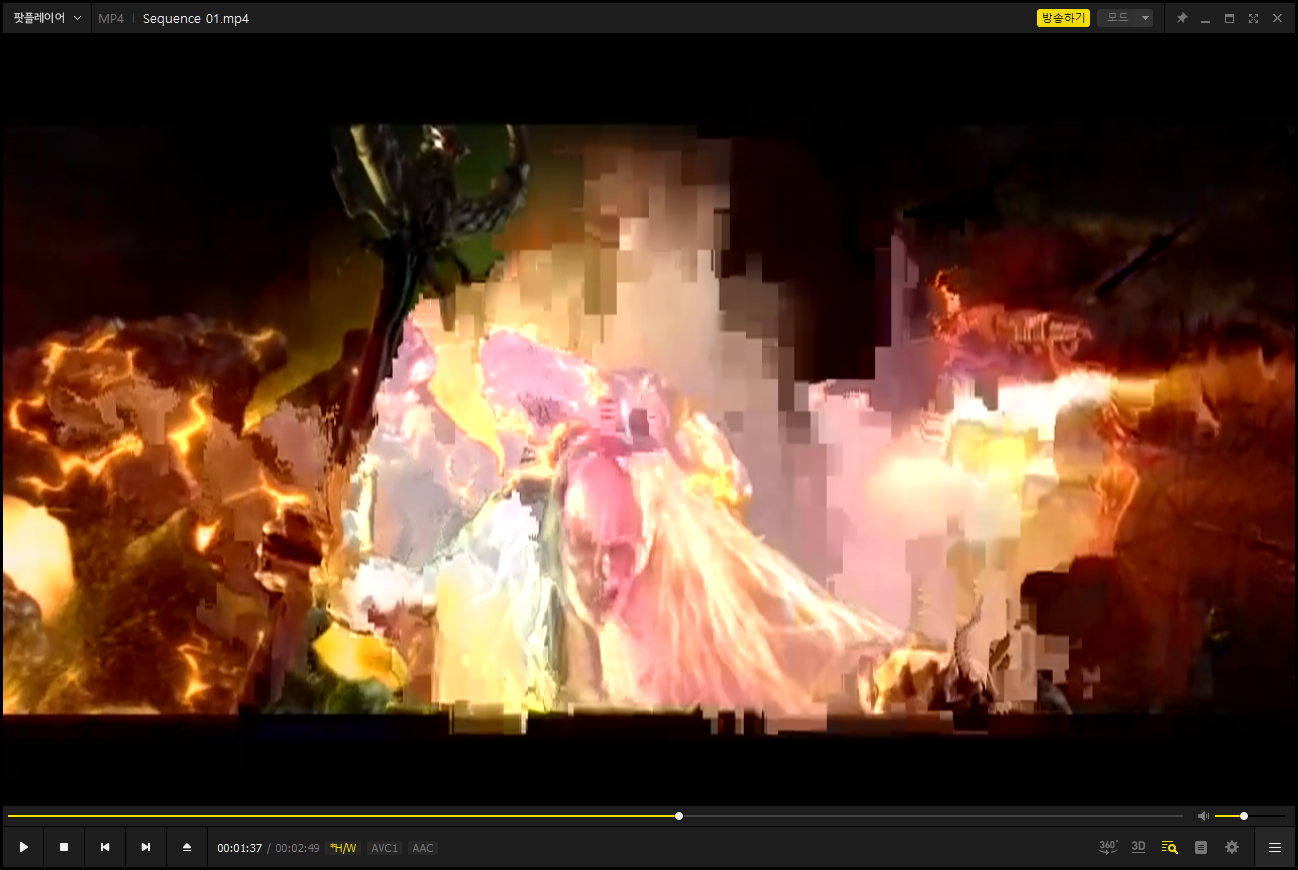
Task: Toggle 360 degree video mode
Action: pyautogui.click(x=1108, y=847)
